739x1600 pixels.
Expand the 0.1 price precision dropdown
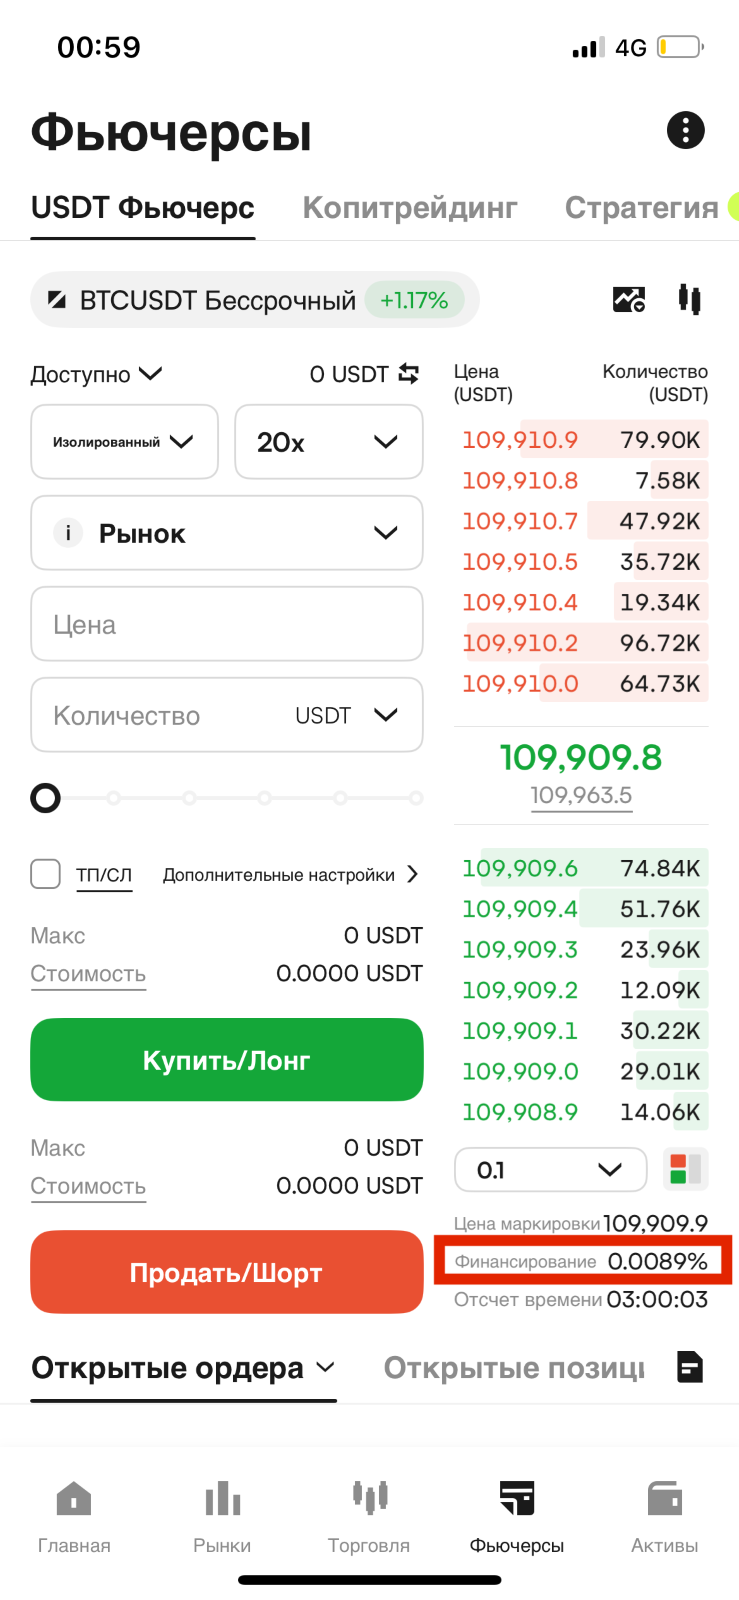(551, 1169)
